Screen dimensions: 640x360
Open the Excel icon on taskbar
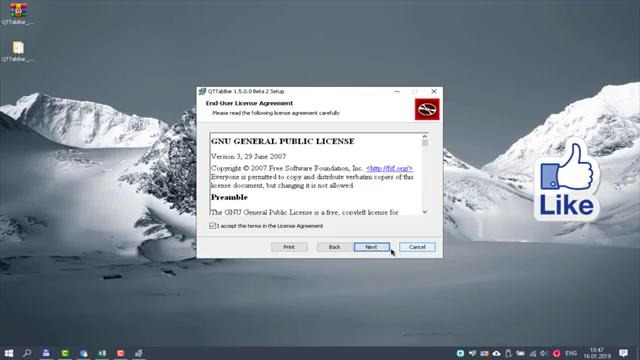coord(102,353)
